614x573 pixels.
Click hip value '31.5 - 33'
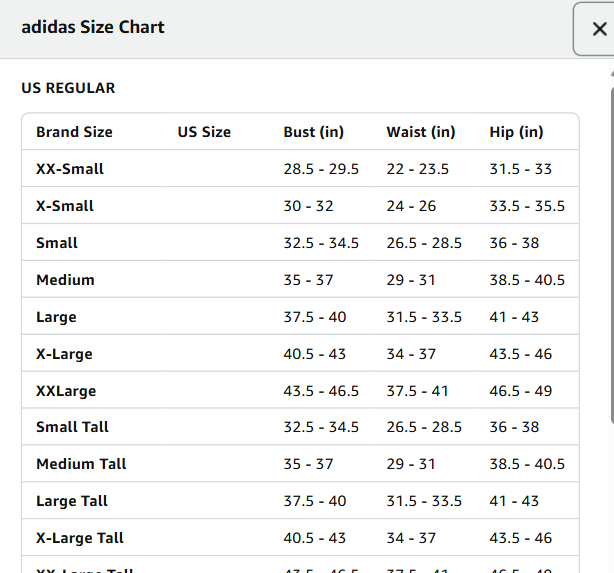click(x=520, y=169)
